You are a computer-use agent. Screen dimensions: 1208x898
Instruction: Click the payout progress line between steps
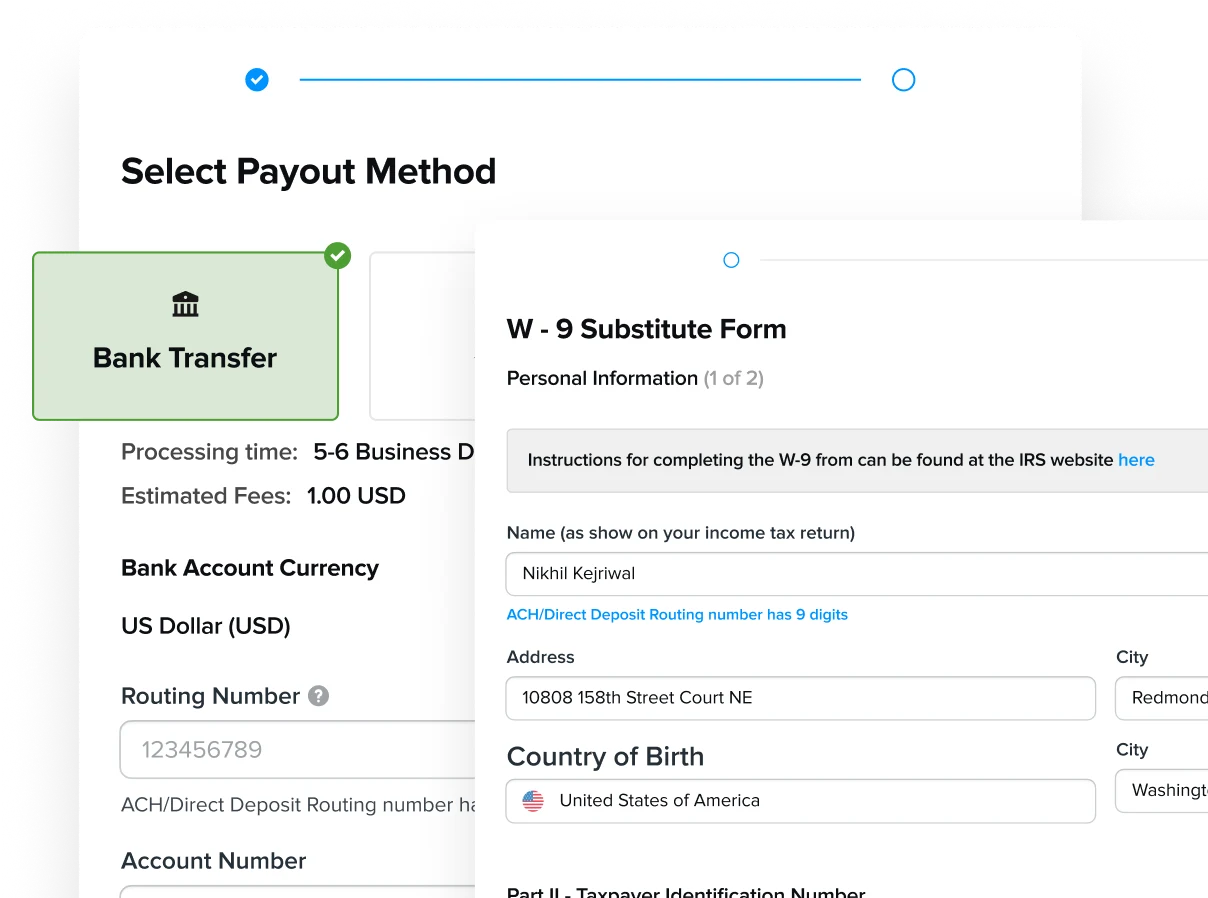[580, 80]
